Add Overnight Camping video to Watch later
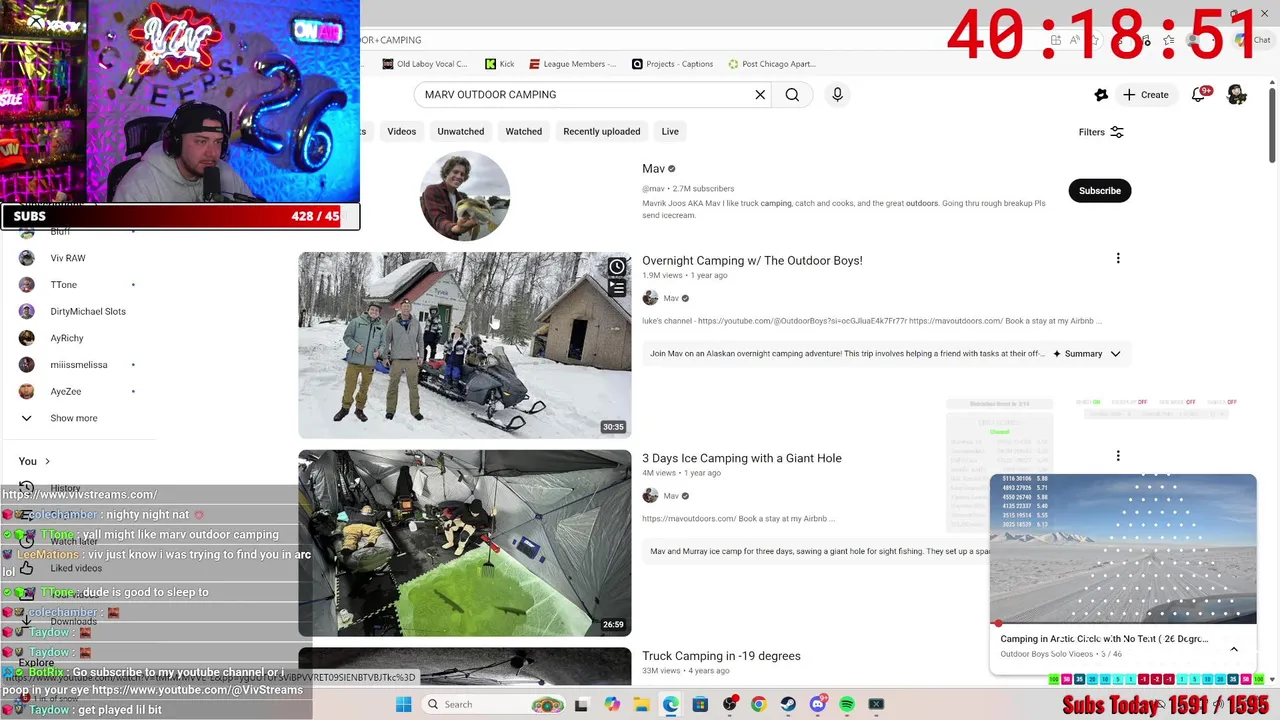This screenshot has width=1280, height=720. point(617,267)
